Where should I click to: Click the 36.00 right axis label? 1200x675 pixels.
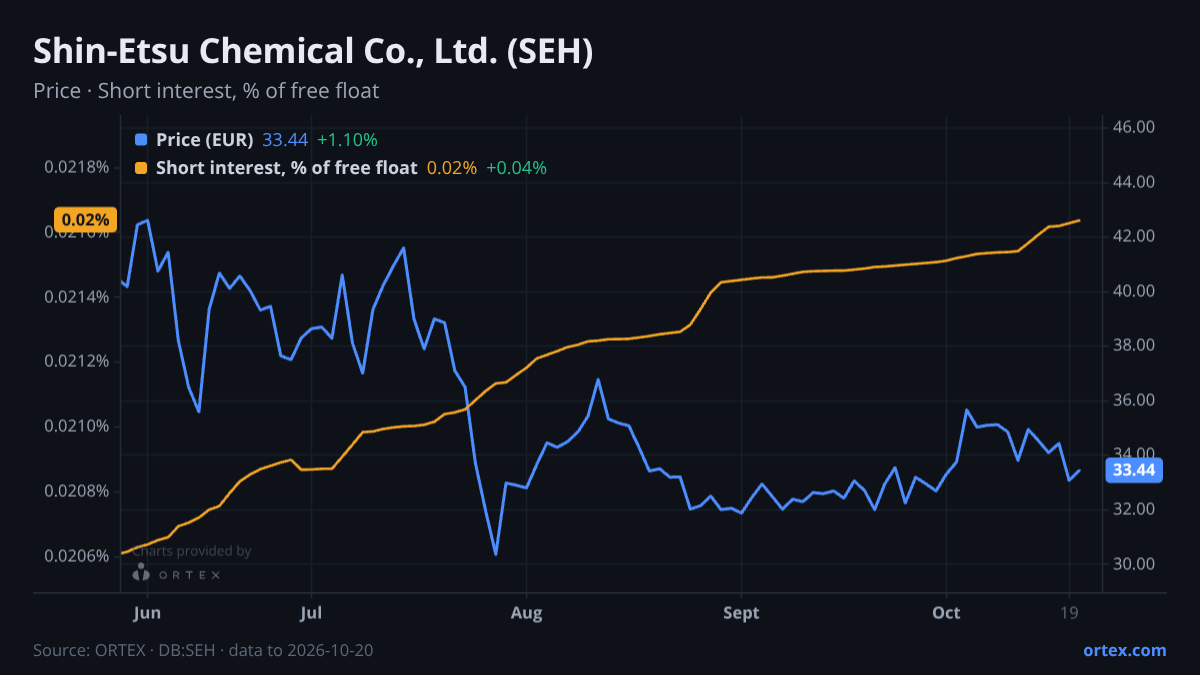[1134, 400]
